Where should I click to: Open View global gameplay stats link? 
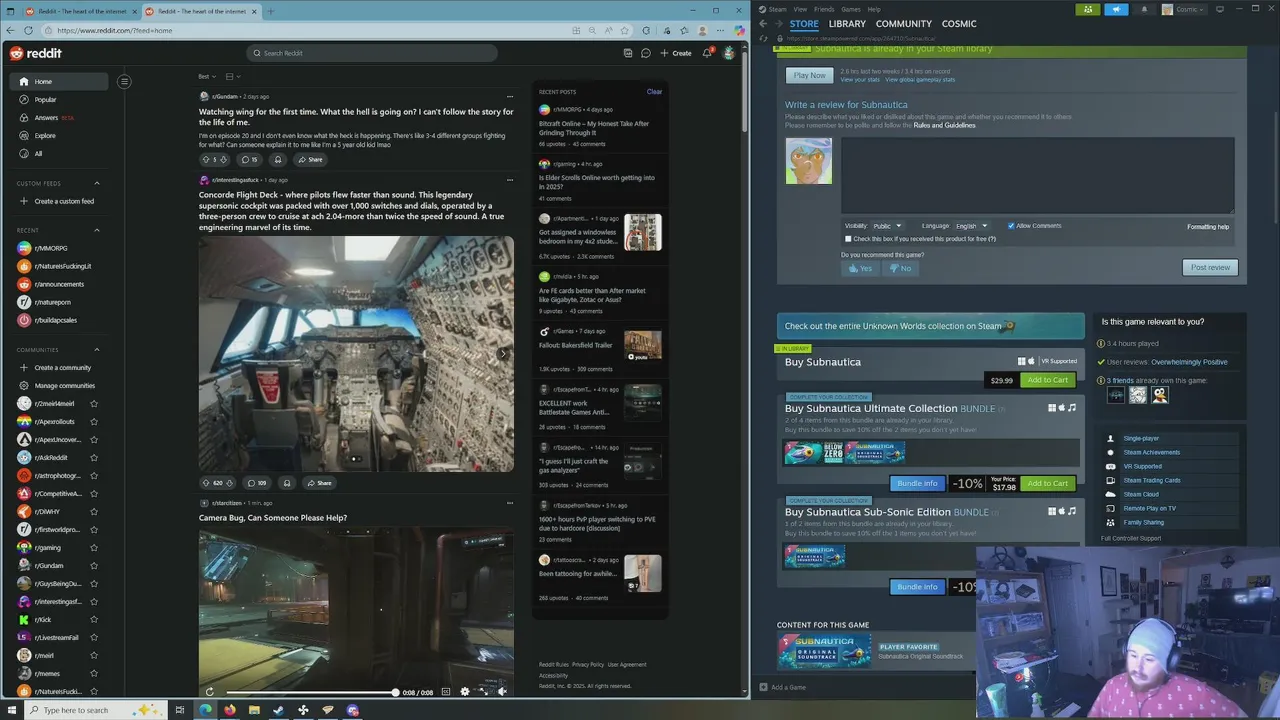(x=920, y=80)
